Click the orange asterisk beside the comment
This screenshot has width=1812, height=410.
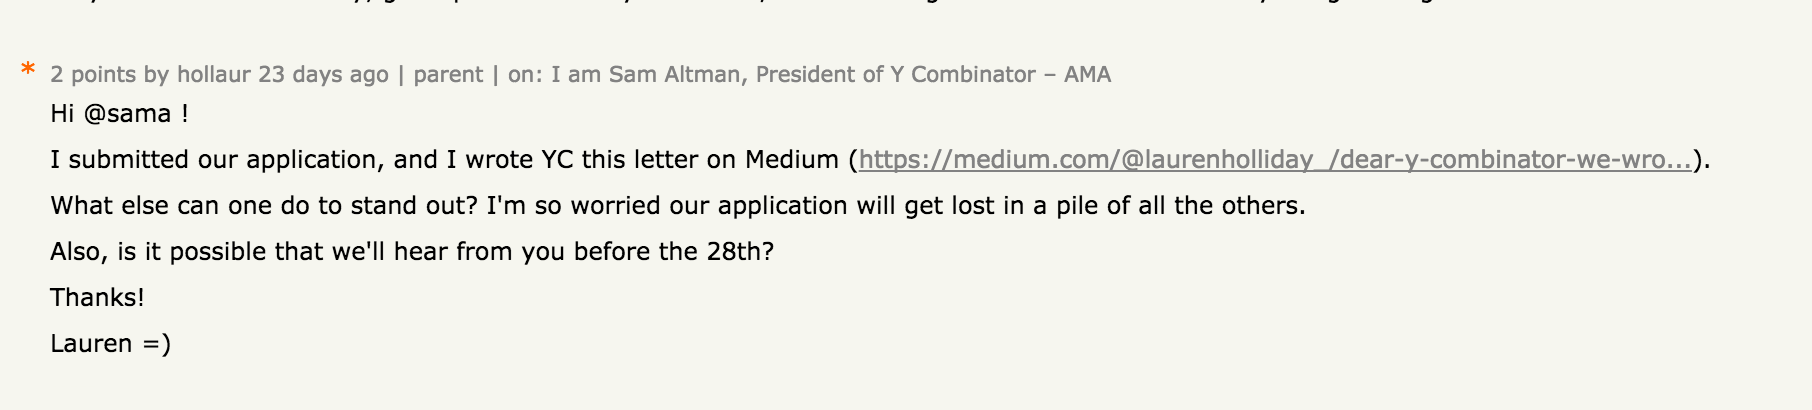coord(28,71)
